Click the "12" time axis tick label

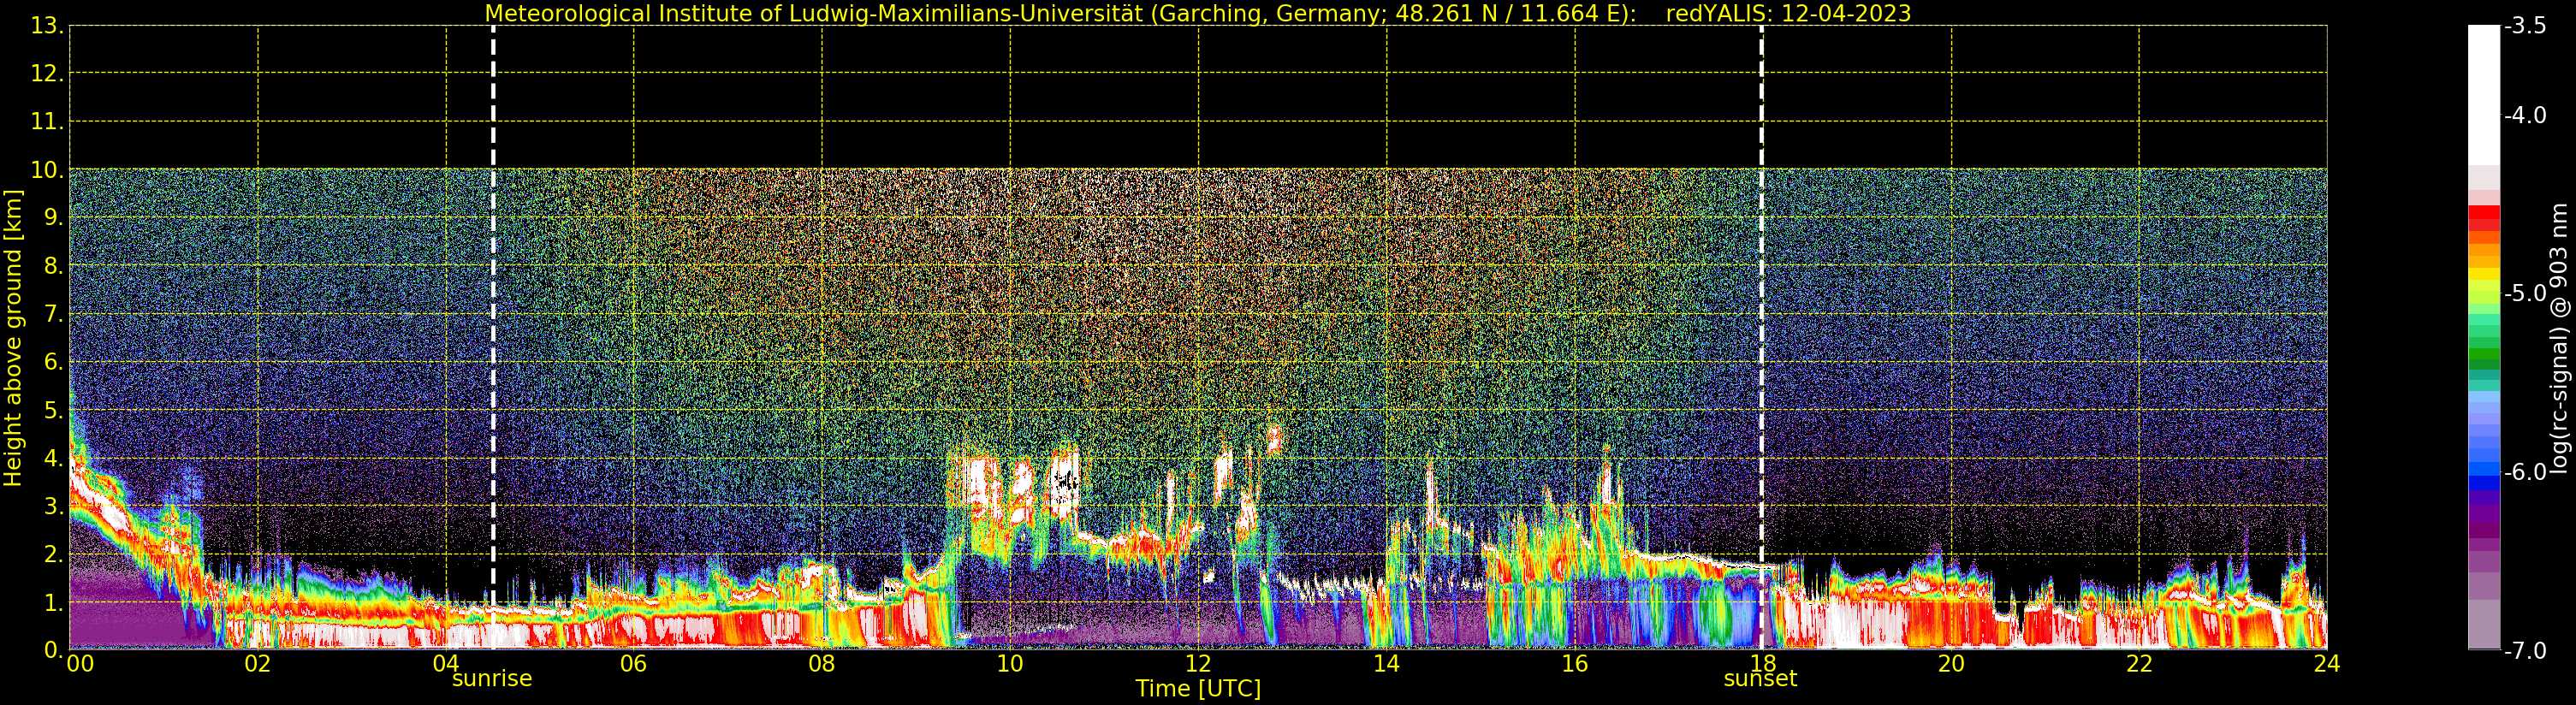(1198, 664)
